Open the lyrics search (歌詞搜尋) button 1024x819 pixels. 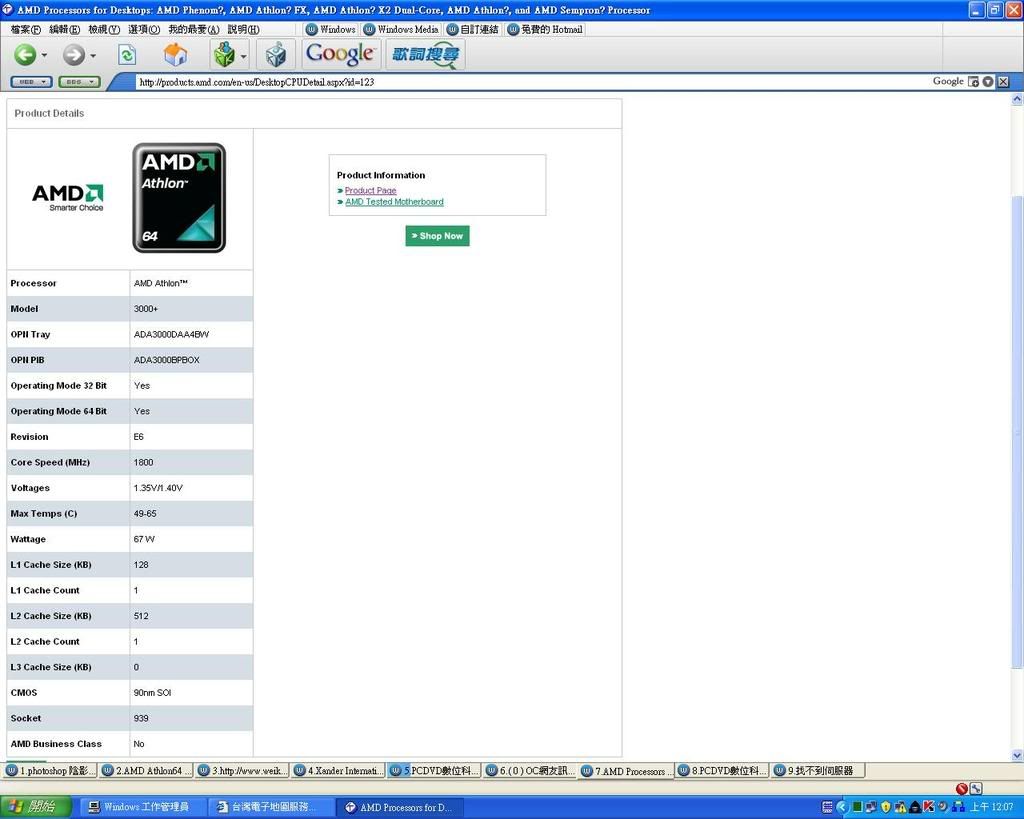click(x=426, y=54)
